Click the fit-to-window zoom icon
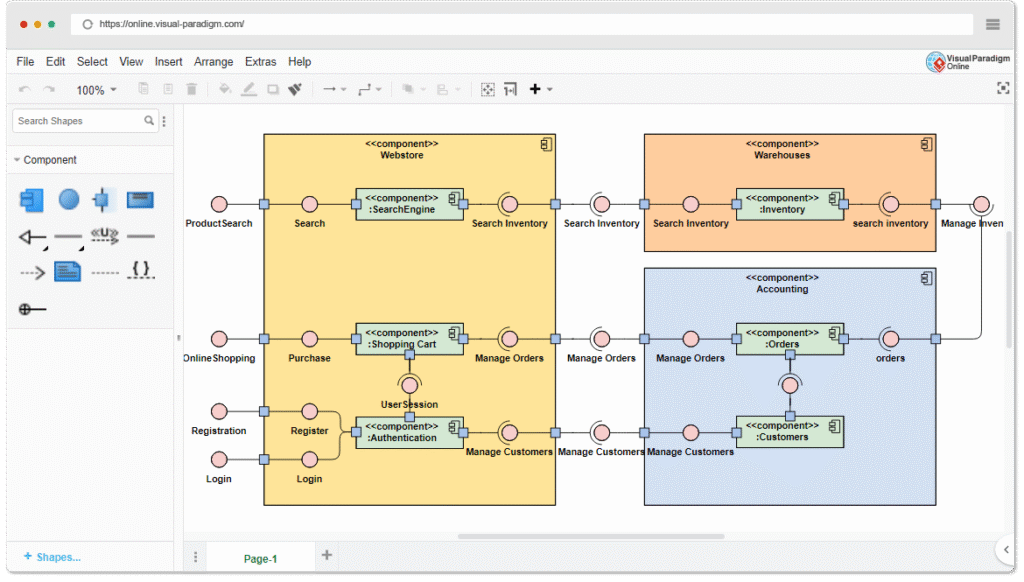Image resolution: width=1024 pixels, height=582 pixels. (487, 89)
